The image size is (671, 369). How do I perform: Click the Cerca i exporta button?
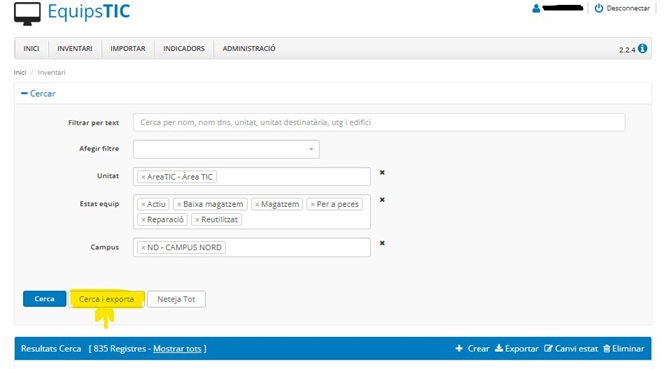click(x=106, y=299)
